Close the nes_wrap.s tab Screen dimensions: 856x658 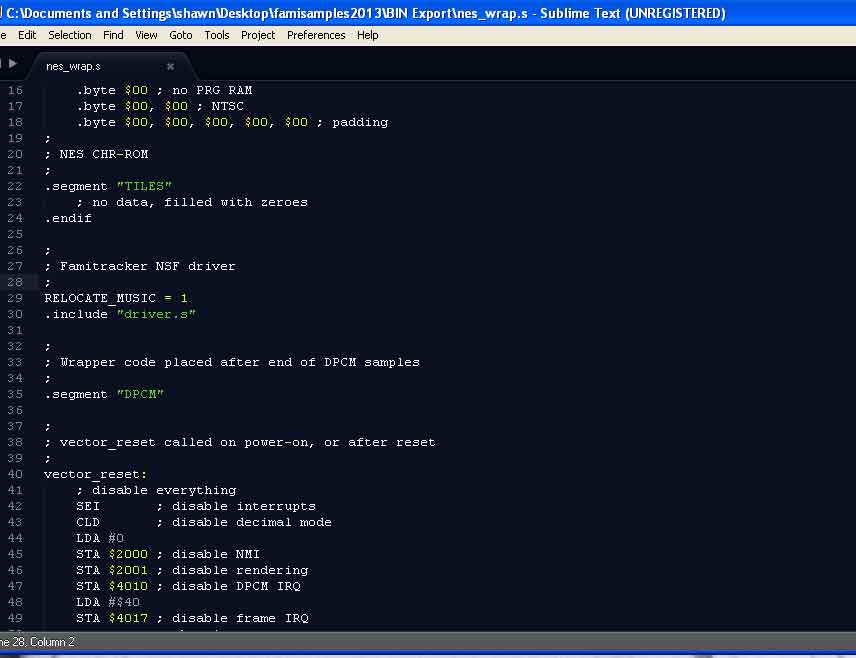pyautogui.click(x=170, y=66)
